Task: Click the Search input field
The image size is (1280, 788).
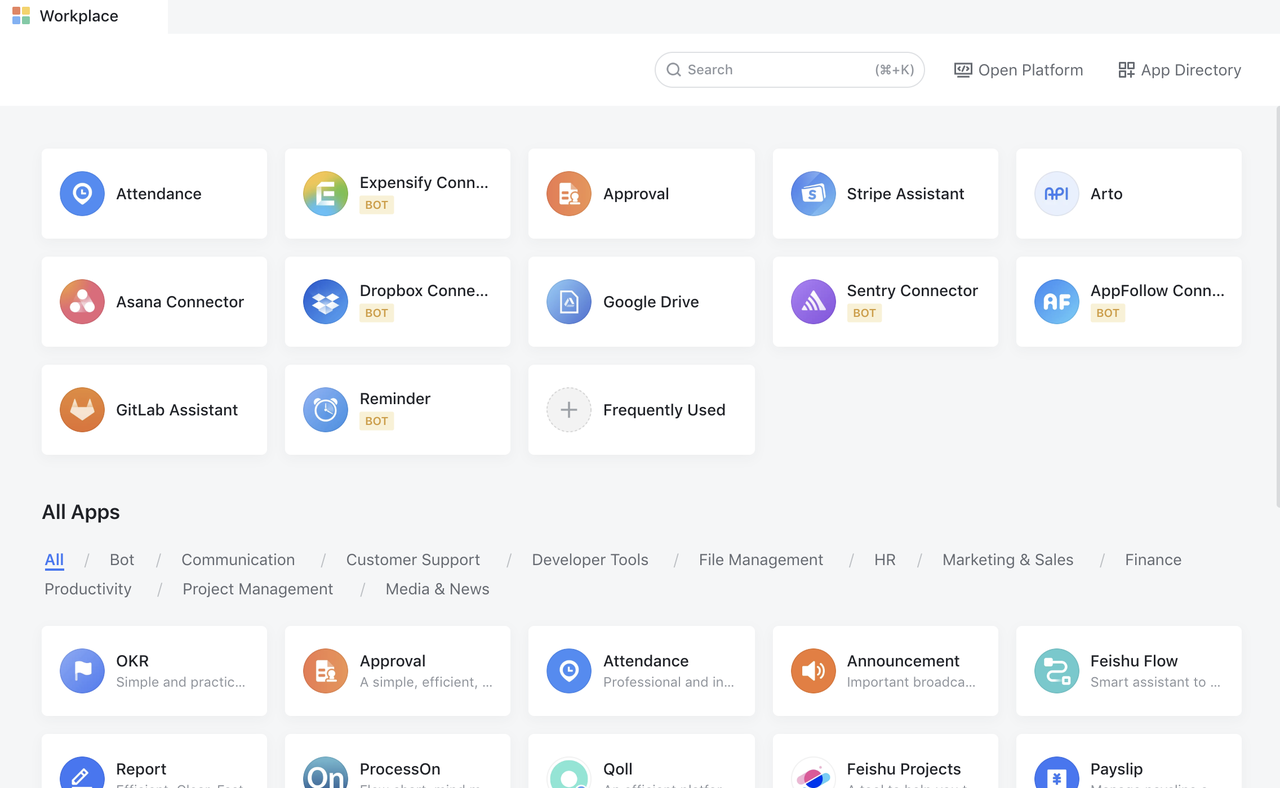Action: [x=789, y=70]
